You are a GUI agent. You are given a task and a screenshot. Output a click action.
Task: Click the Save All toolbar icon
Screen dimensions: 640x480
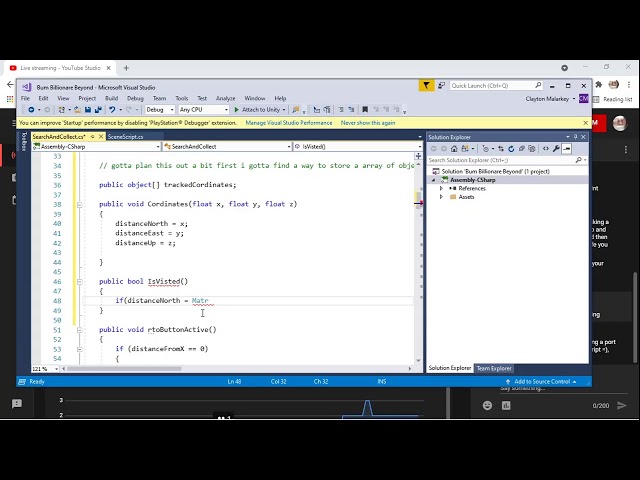(x=98, y=110)
